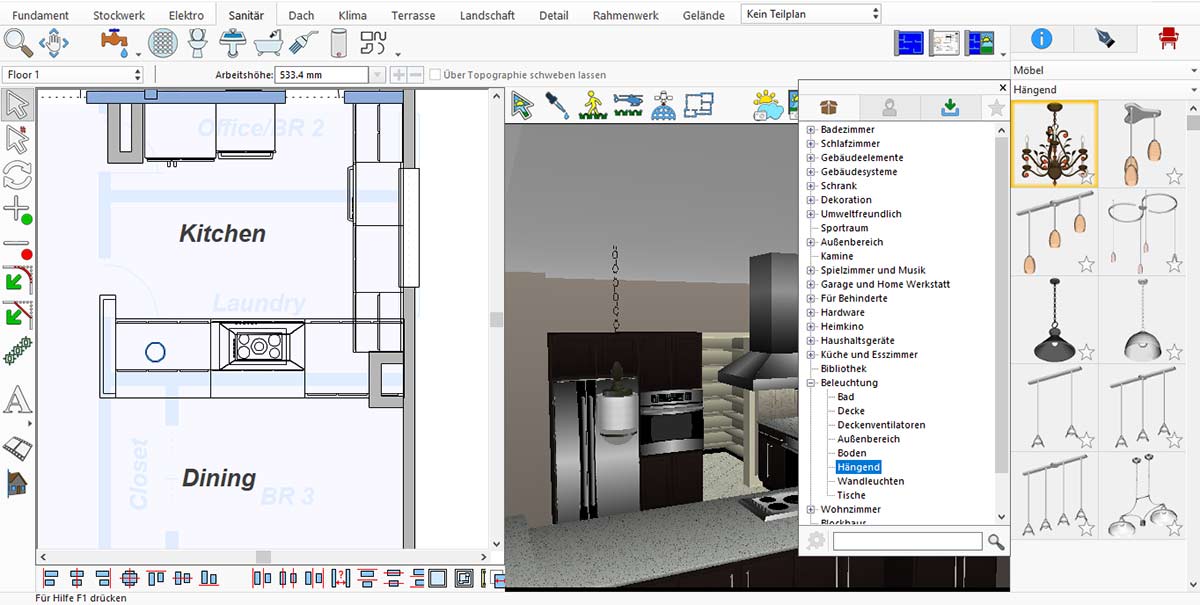Image resolution: width=1200 pixels, height=605 pixels.
Task: Select Wandleuchten in the lighting tree
Action: coord(870,481)
